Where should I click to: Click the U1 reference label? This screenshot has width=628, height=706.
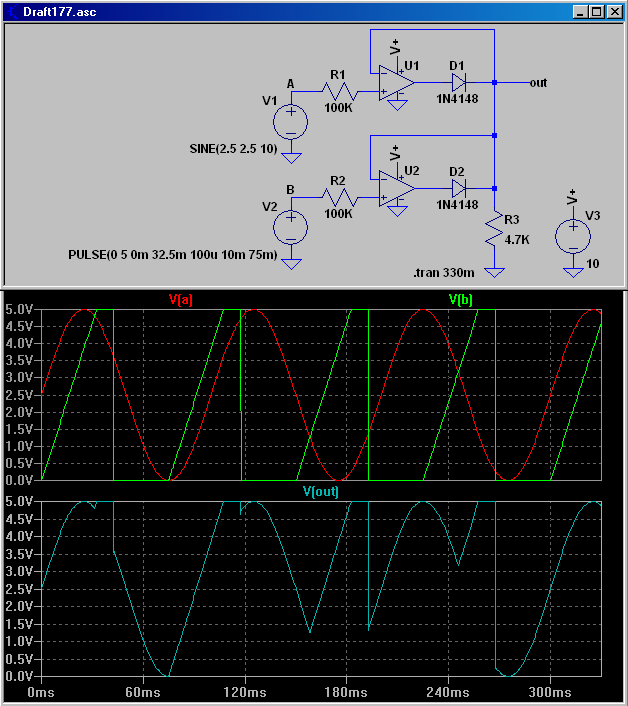pos(411,66)
